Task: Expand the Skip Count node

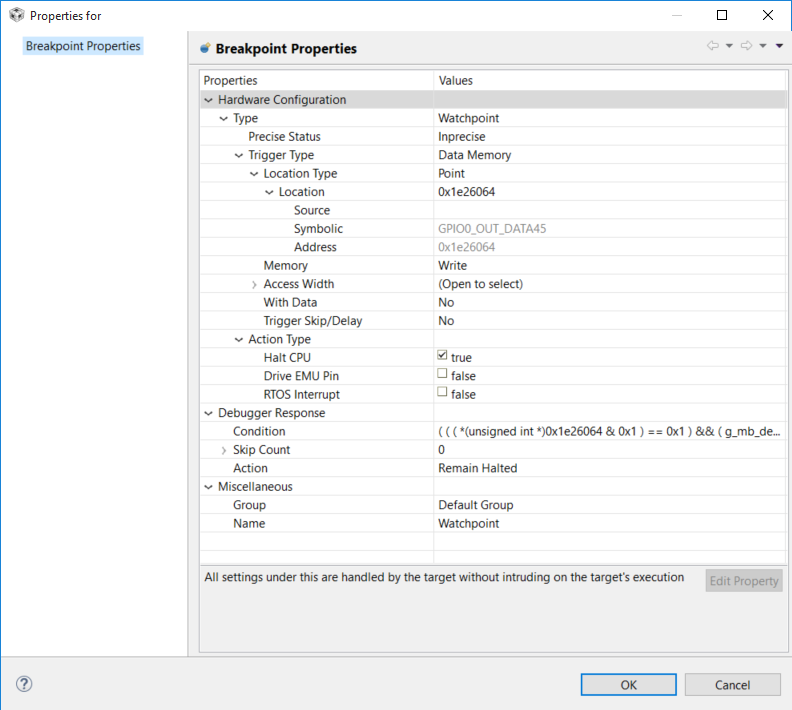Action: click(x=223, y=450)
